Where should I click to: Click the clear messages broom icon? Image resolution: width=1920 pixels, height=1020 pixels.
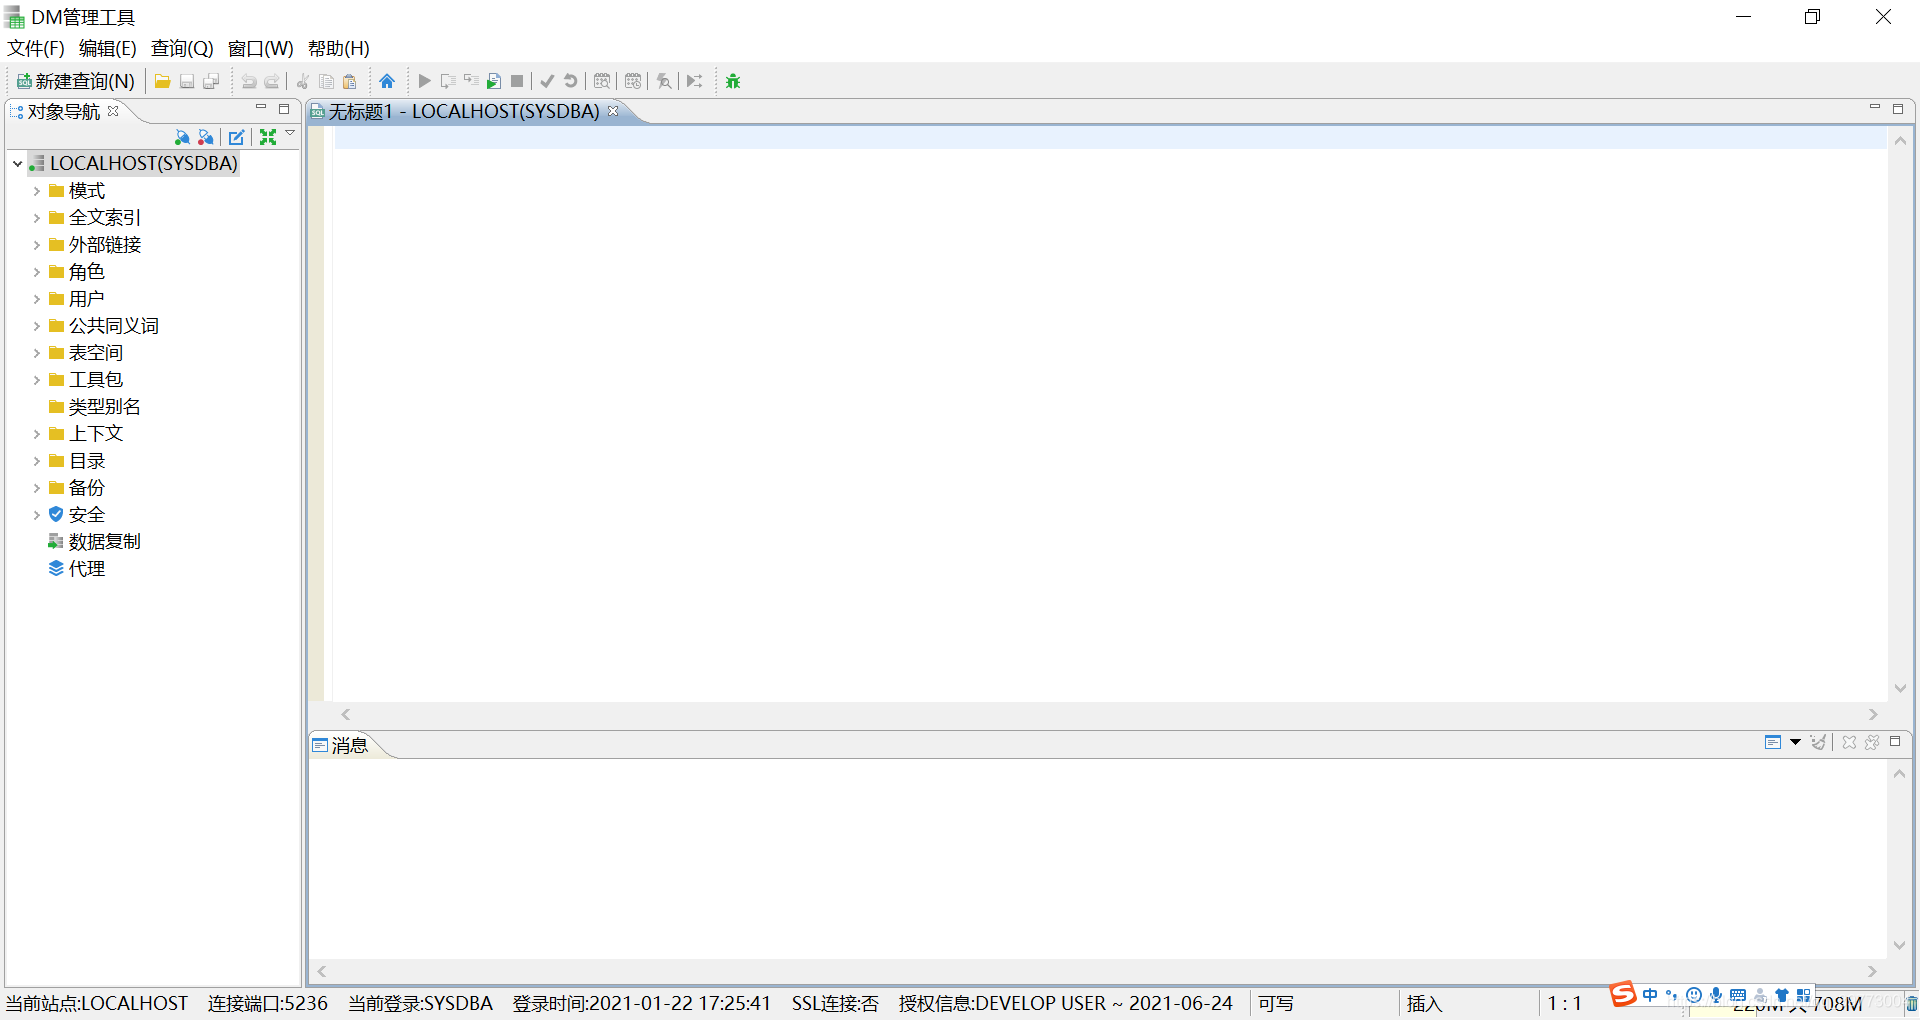(x=1818, y=742)
